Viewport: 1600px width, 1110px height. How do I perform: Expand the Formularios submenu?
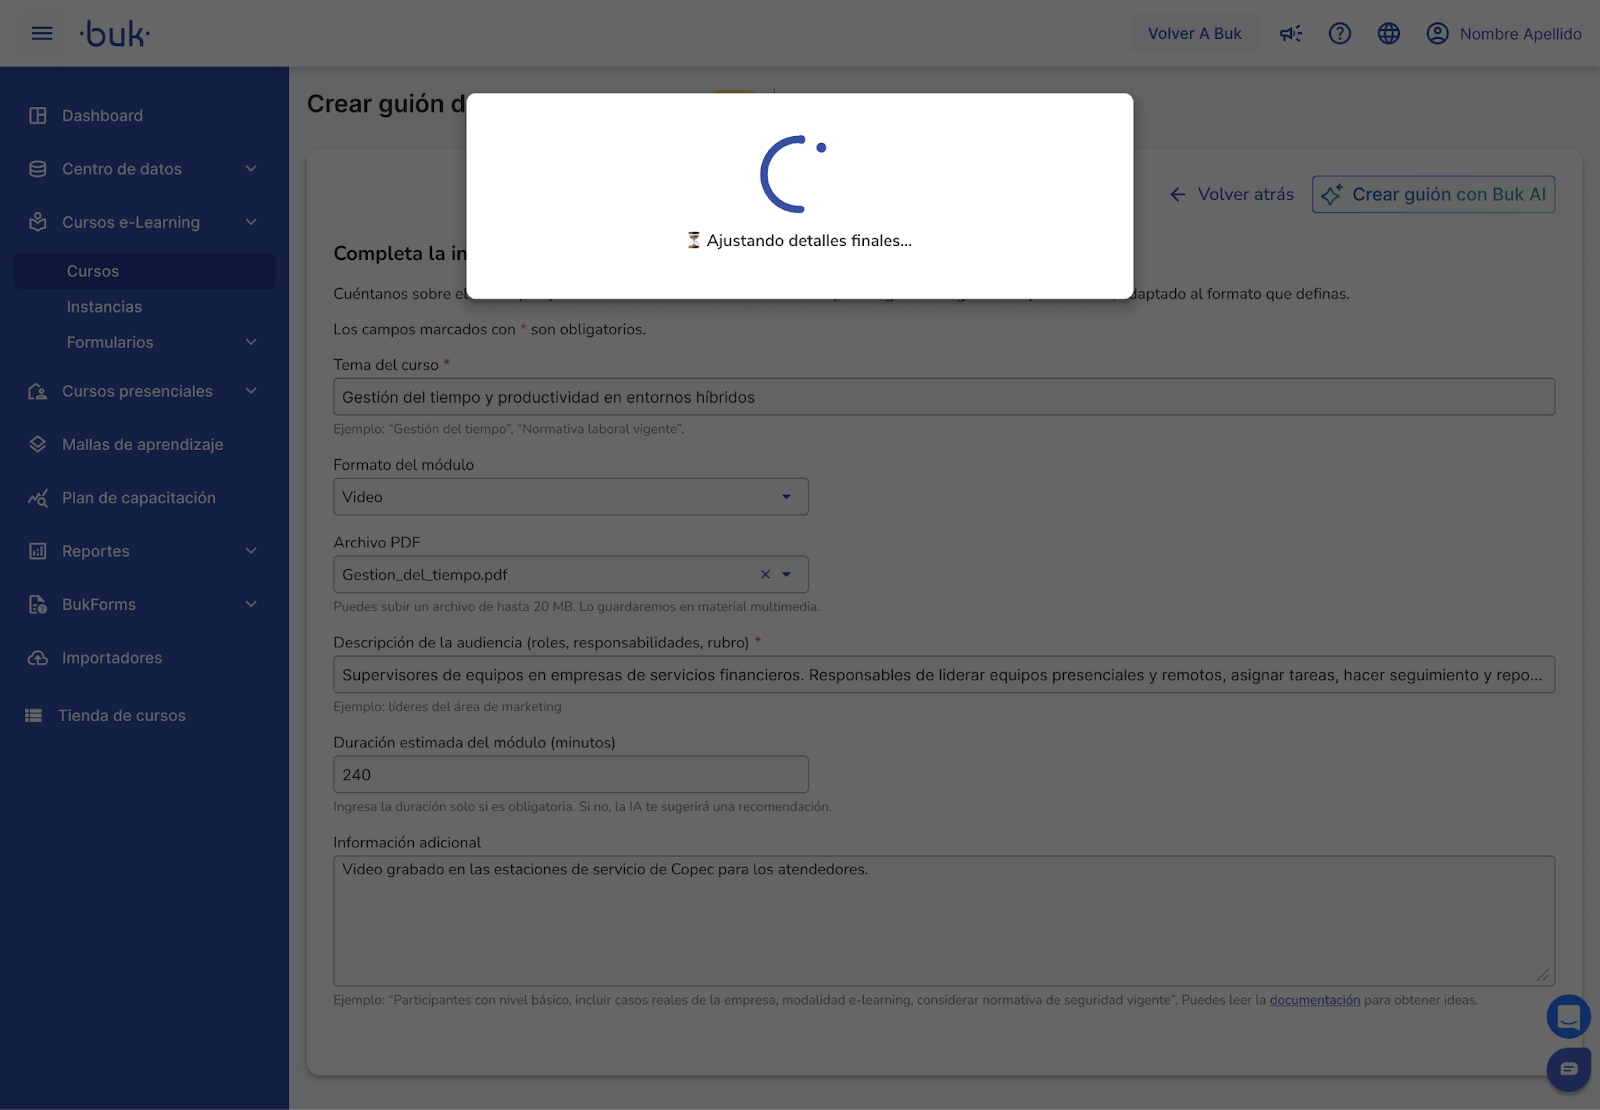click(250, 342)
